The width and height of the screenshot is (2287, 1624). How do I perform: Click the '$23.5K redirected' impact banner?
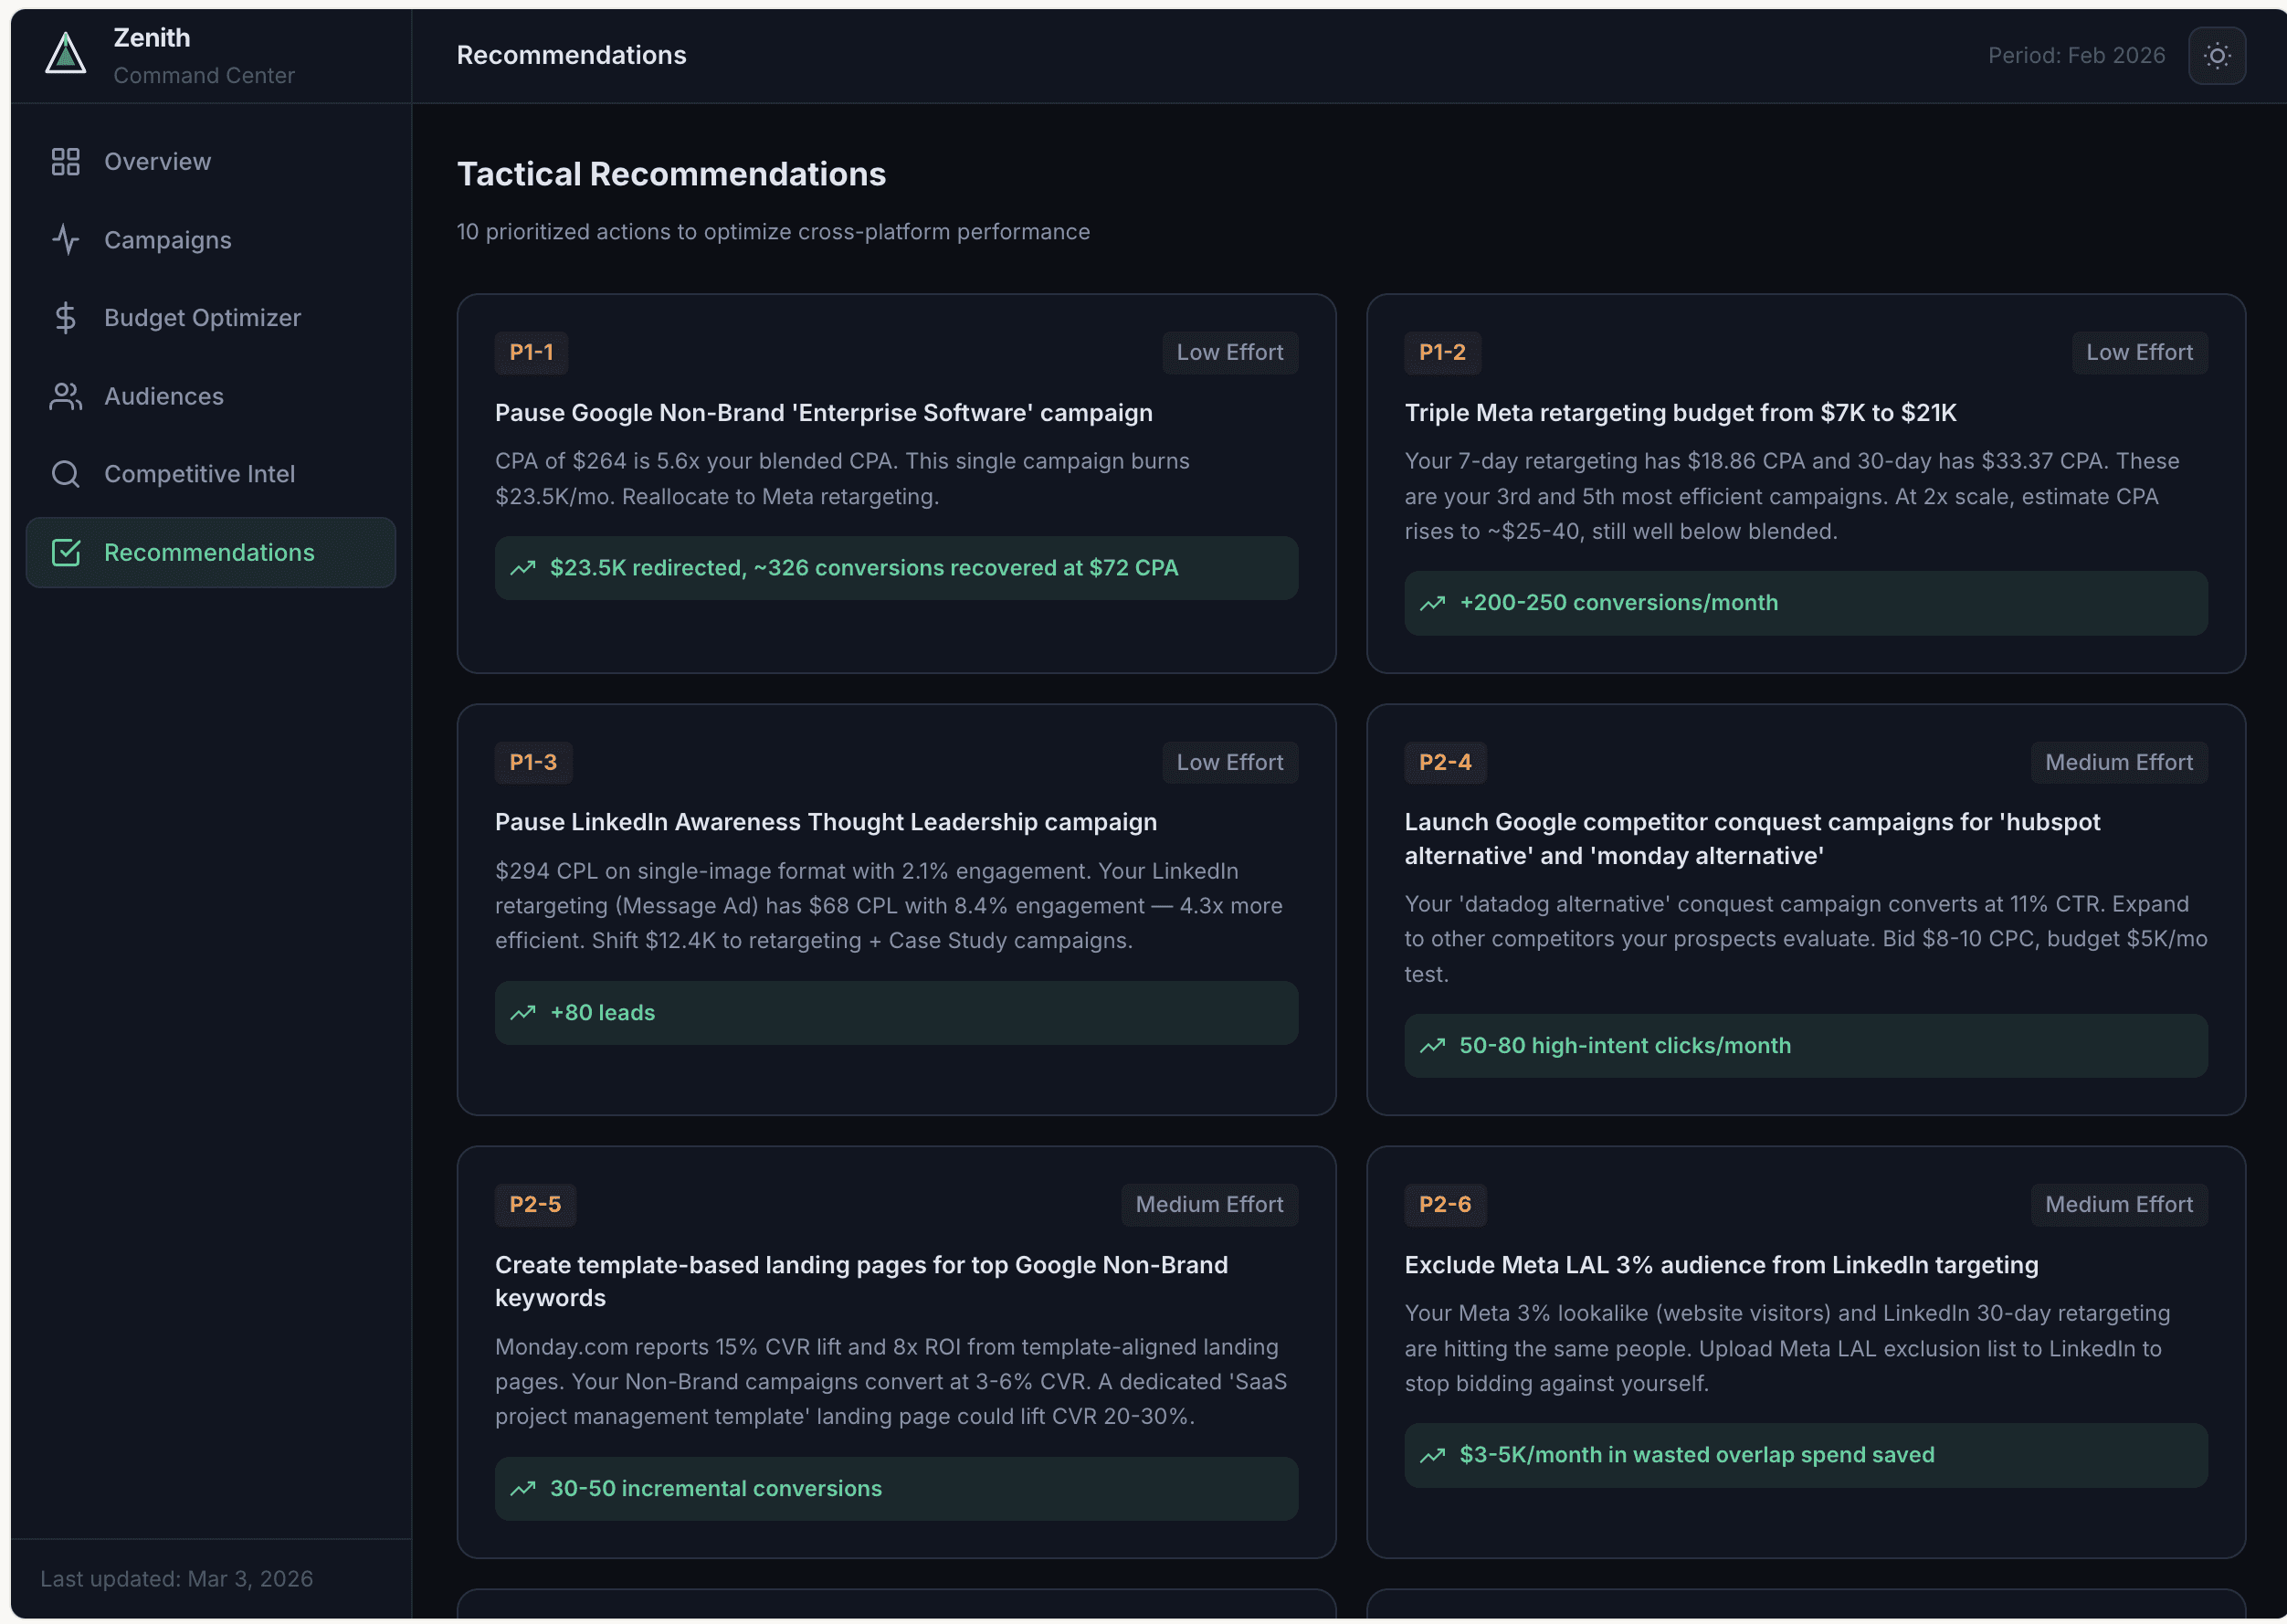click(896, 568)
